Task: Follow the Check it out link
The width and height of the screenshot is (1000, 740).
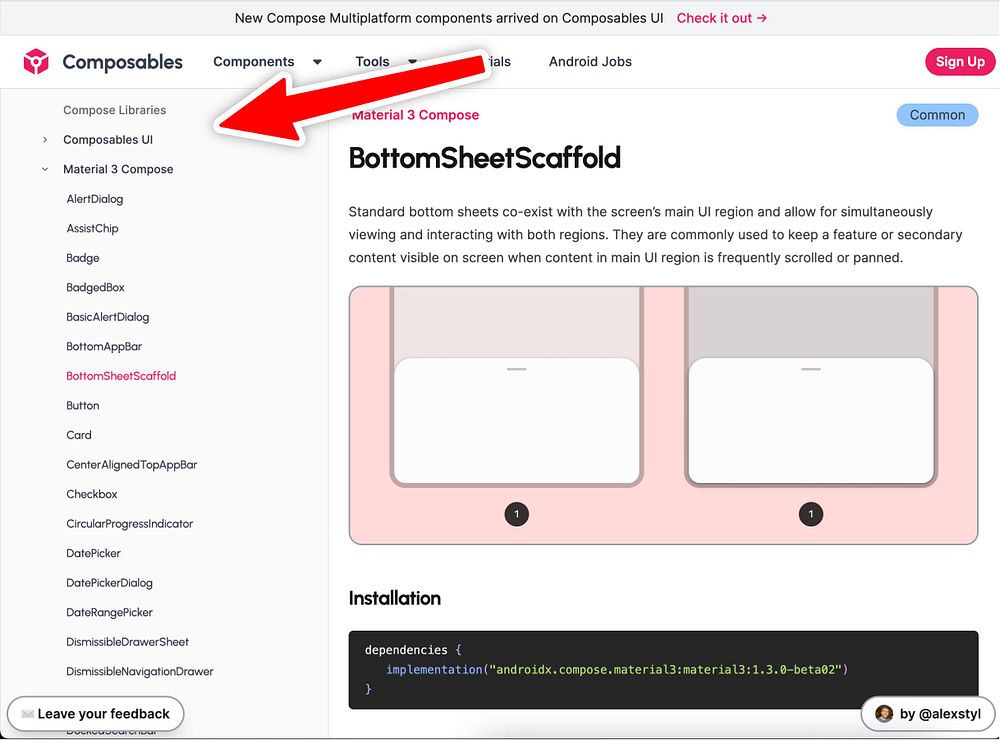Action: point(721,18)
